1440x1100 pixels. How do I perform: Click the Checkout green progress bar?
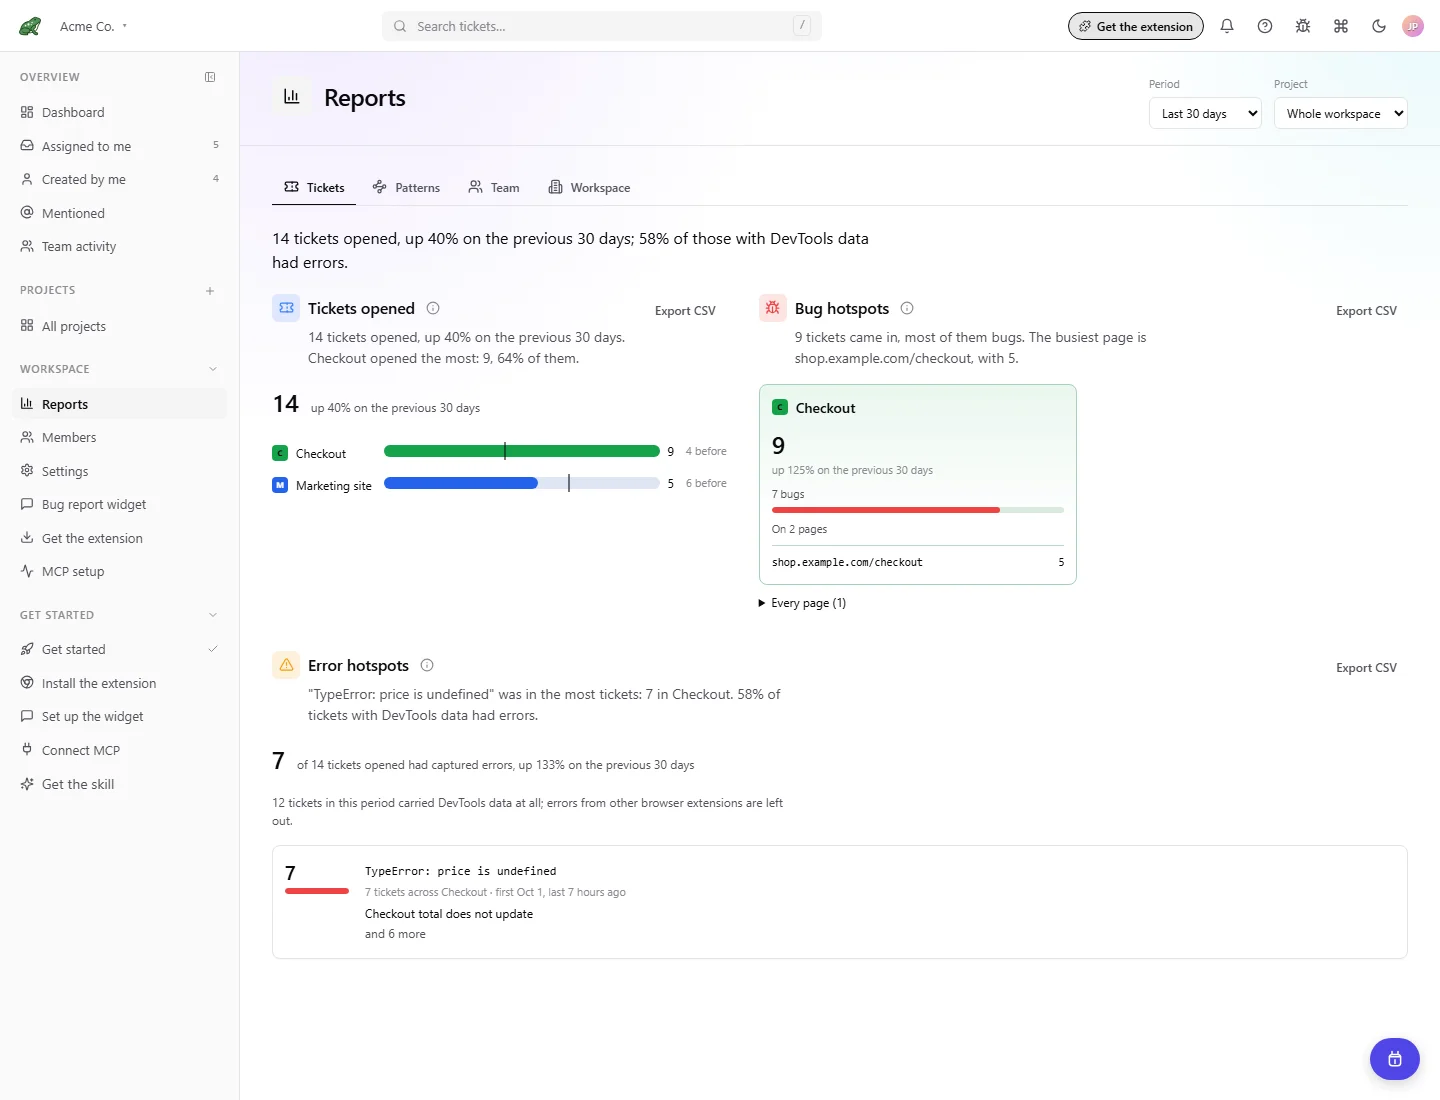[x=522, y=451]
